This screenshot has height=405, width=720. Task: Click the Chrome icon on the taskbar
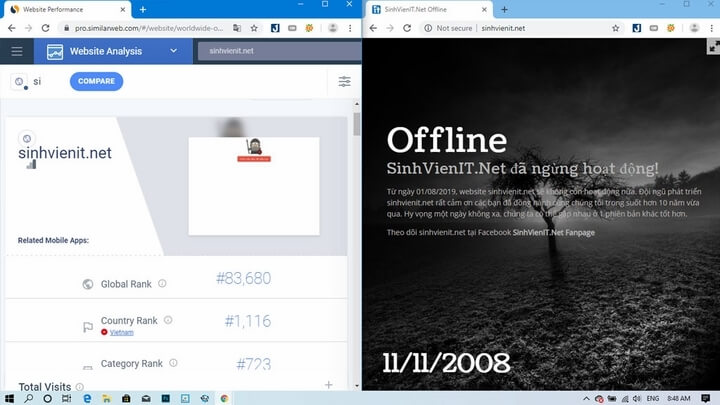[225, 398]
